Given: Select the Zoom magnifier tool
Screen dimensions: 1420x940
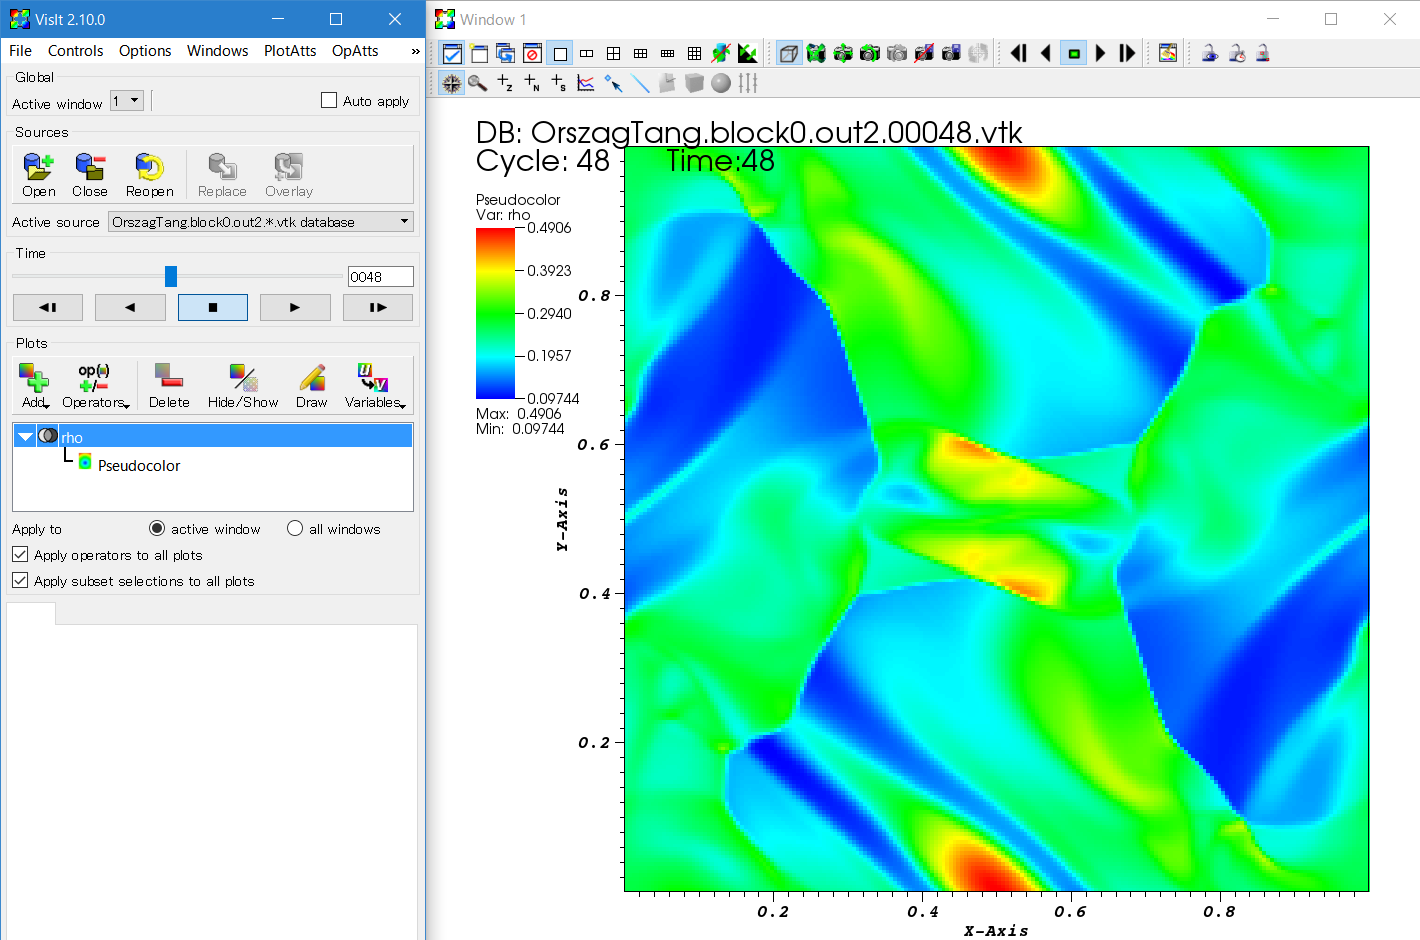Looking at the screenshot, I should pyautogui.click(x=478, y=83).
